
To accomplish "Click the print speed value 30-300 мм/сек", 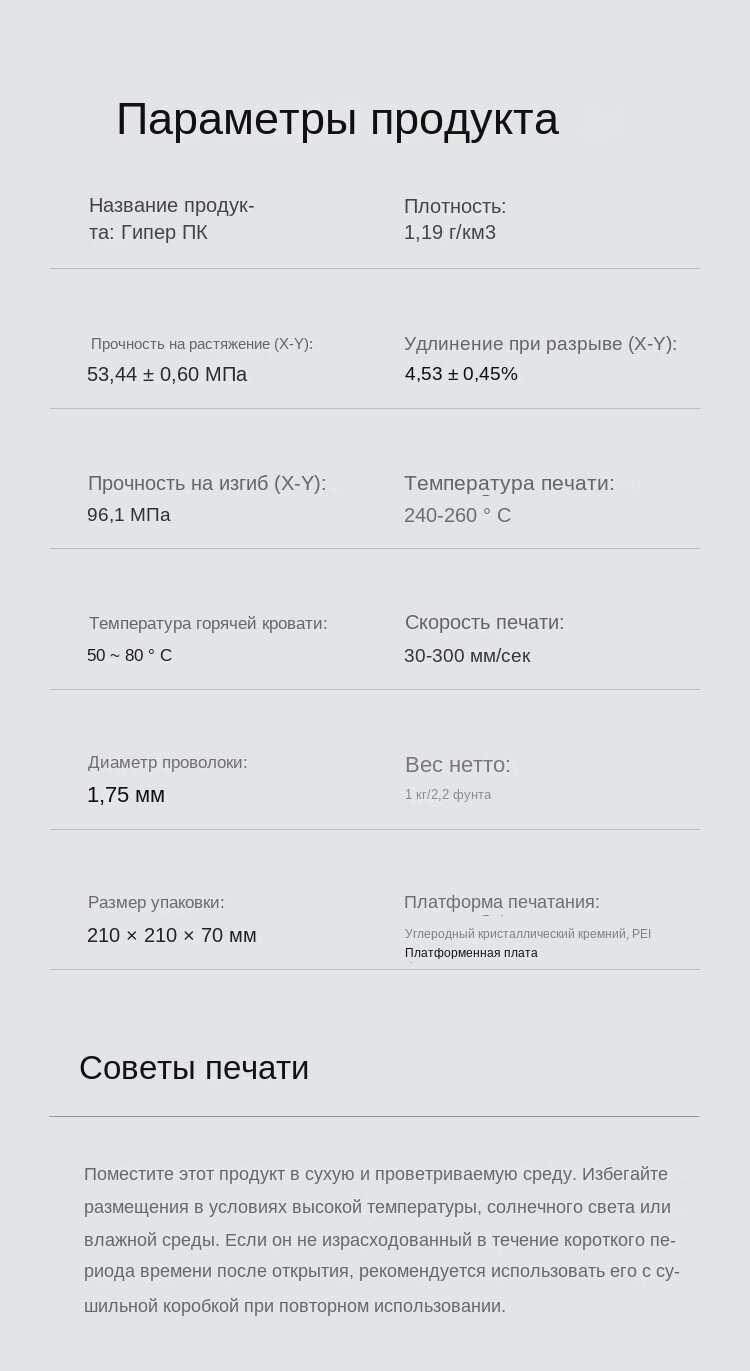I will click(467, 656).
